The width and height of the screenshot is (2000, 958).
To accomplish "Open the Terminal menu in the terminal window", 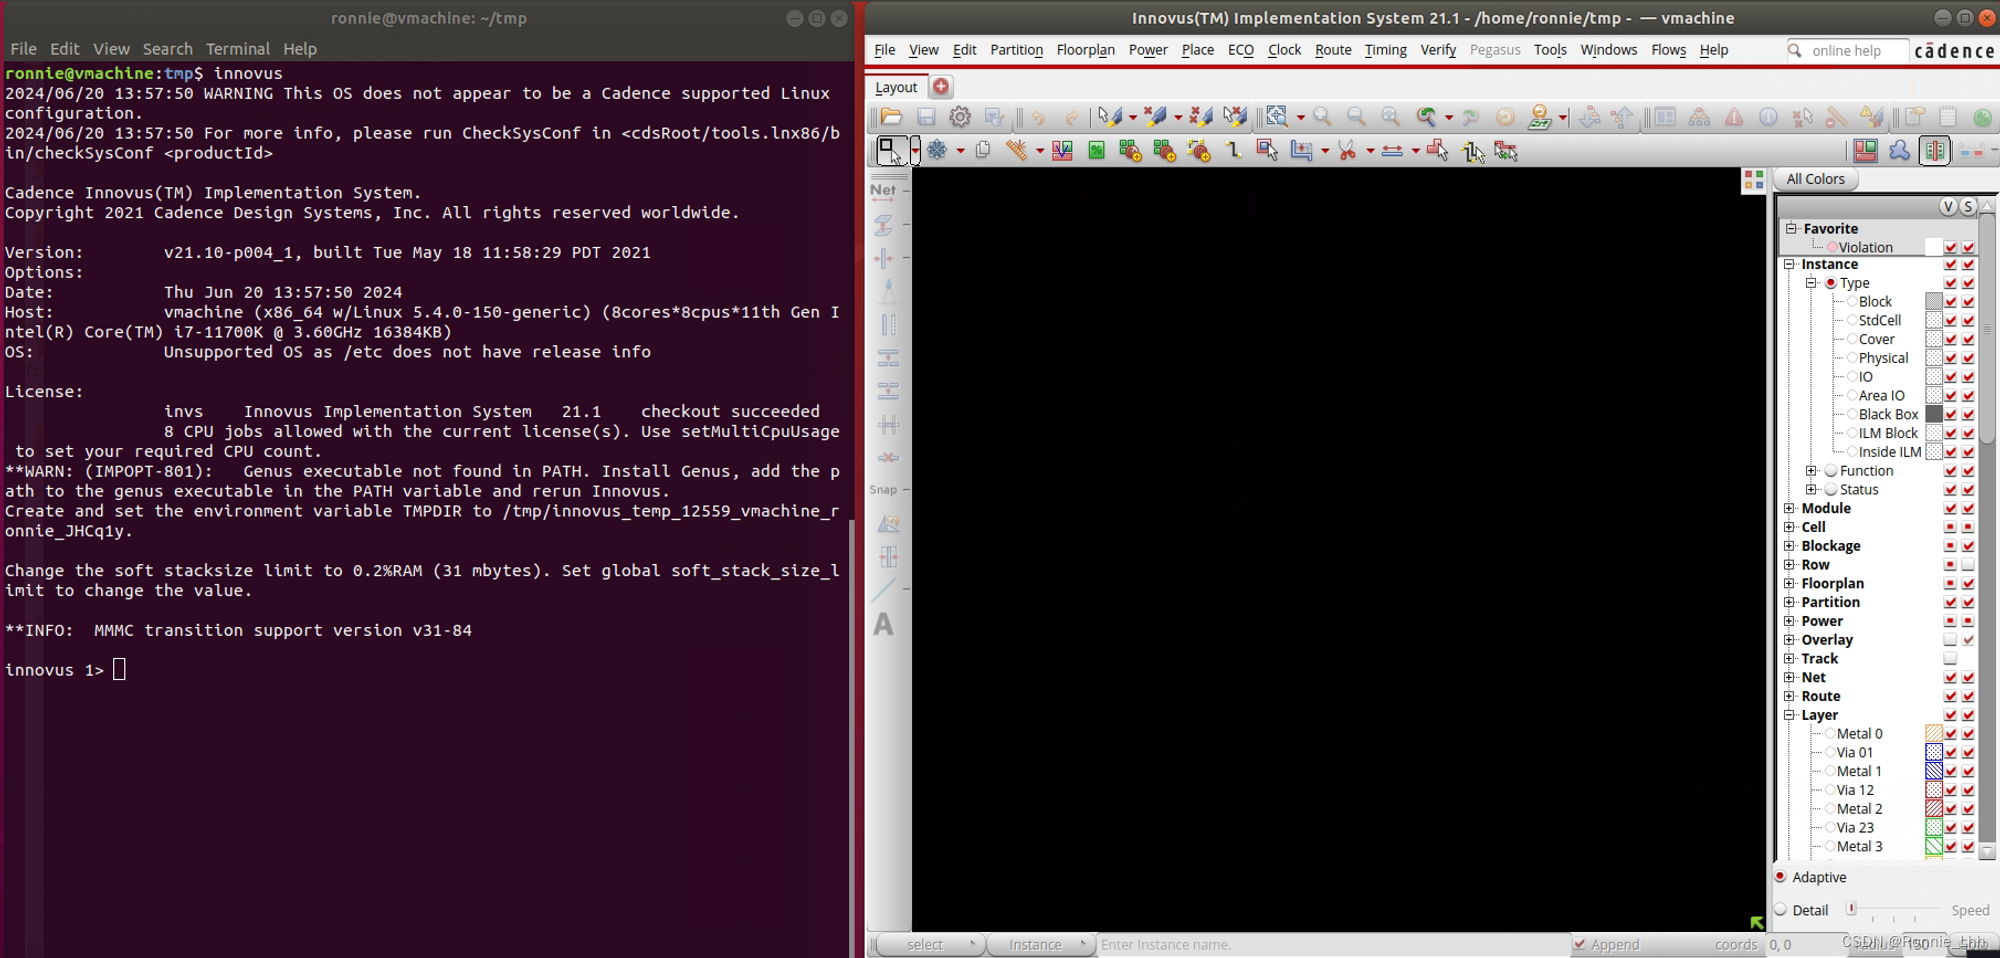I will pyautogui.click(x=237, y=49).
